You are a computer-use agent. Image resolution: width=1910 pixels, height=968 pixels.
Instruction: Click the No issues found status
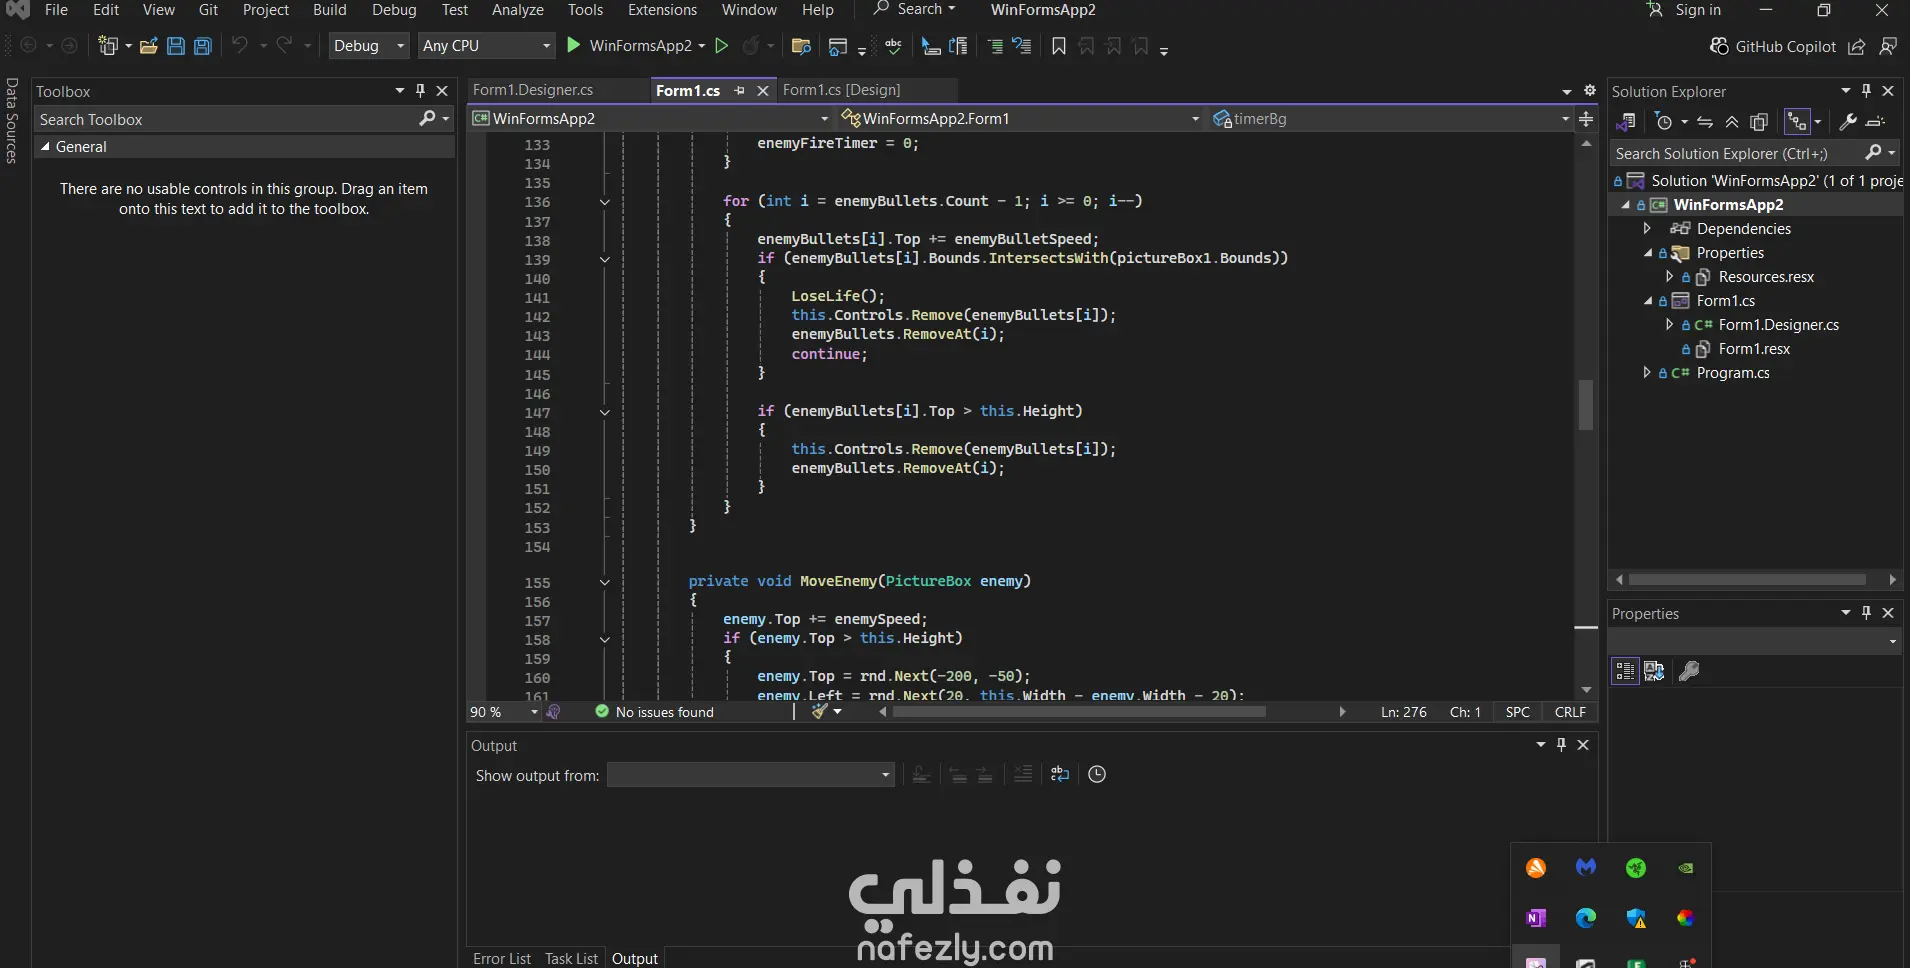pyautogui.click(x=654, y=712)
